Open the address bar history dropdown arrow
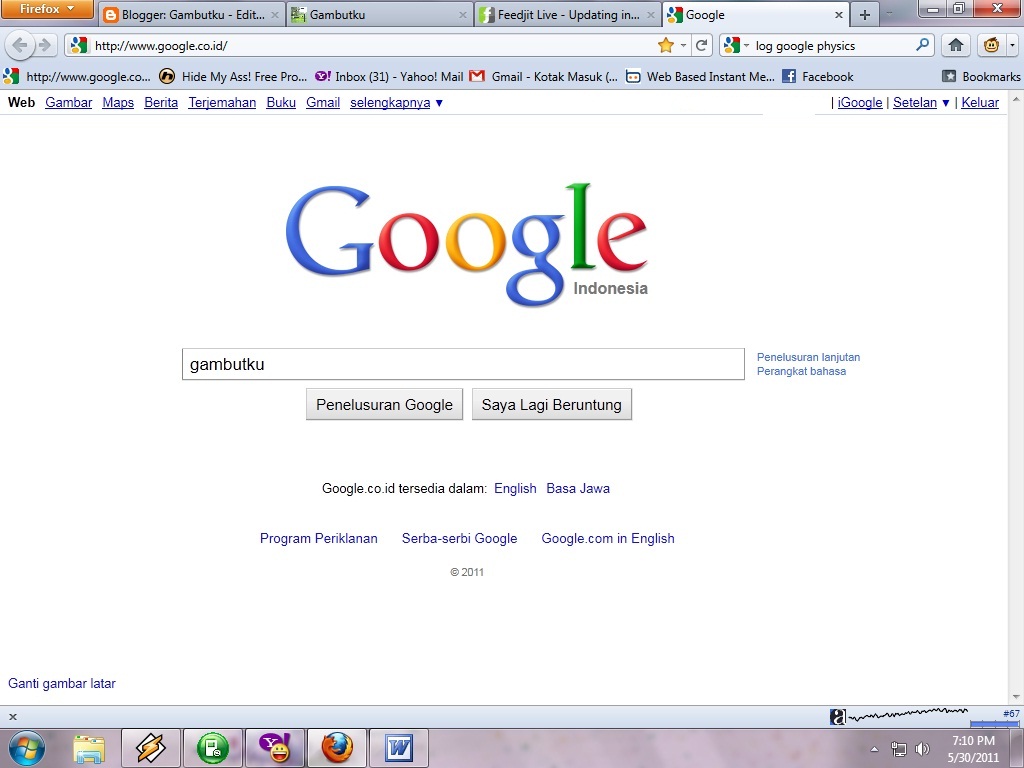Screen dimensions: 1024x768 click(x=683, y=45)
